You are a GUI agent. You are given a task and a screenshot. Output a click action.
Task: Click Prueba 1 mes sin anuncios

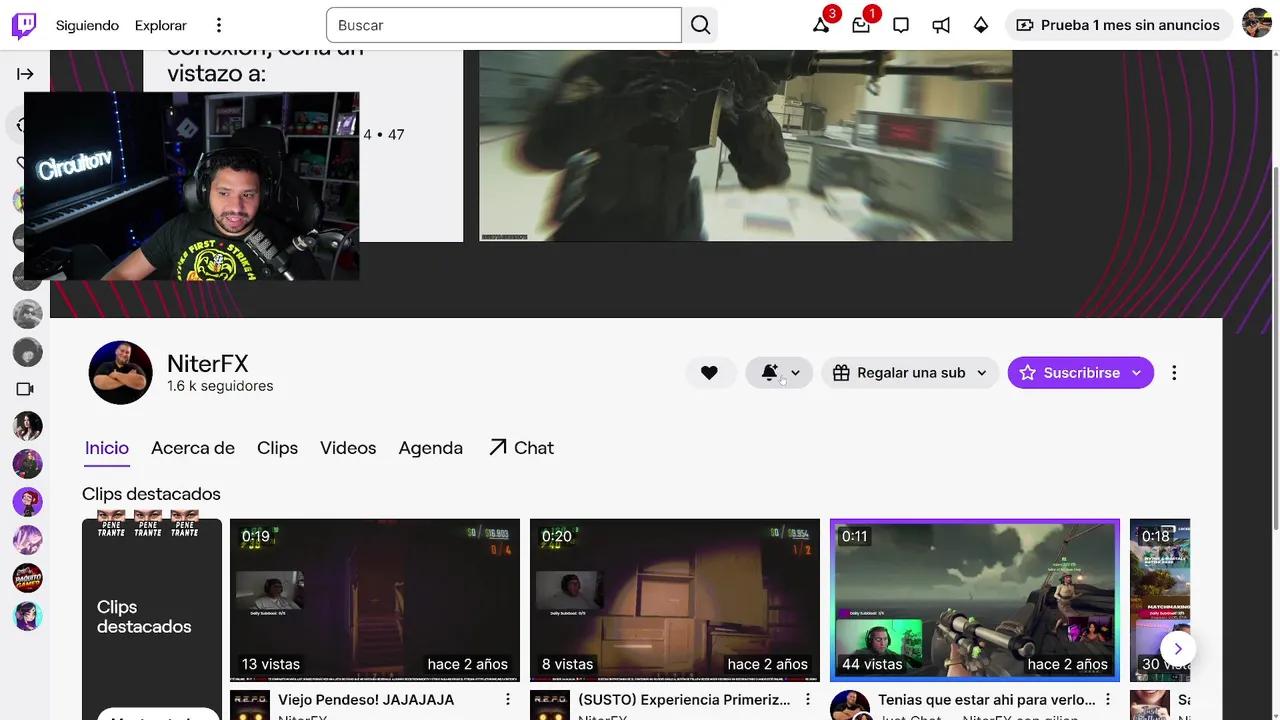point(1118,25)
